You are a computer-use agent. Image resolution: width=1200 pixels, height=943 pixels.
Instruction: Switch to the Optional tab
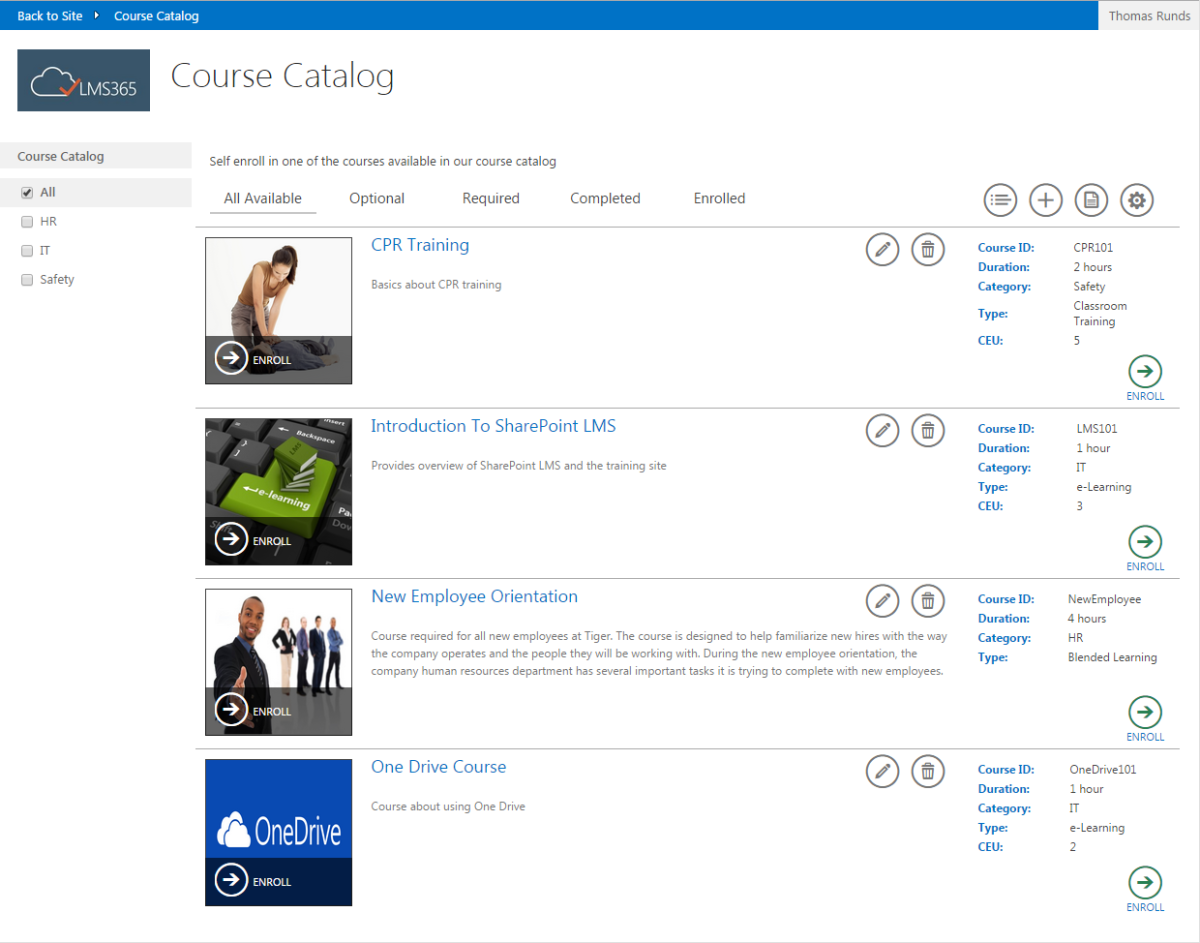(x=377, y=199)
